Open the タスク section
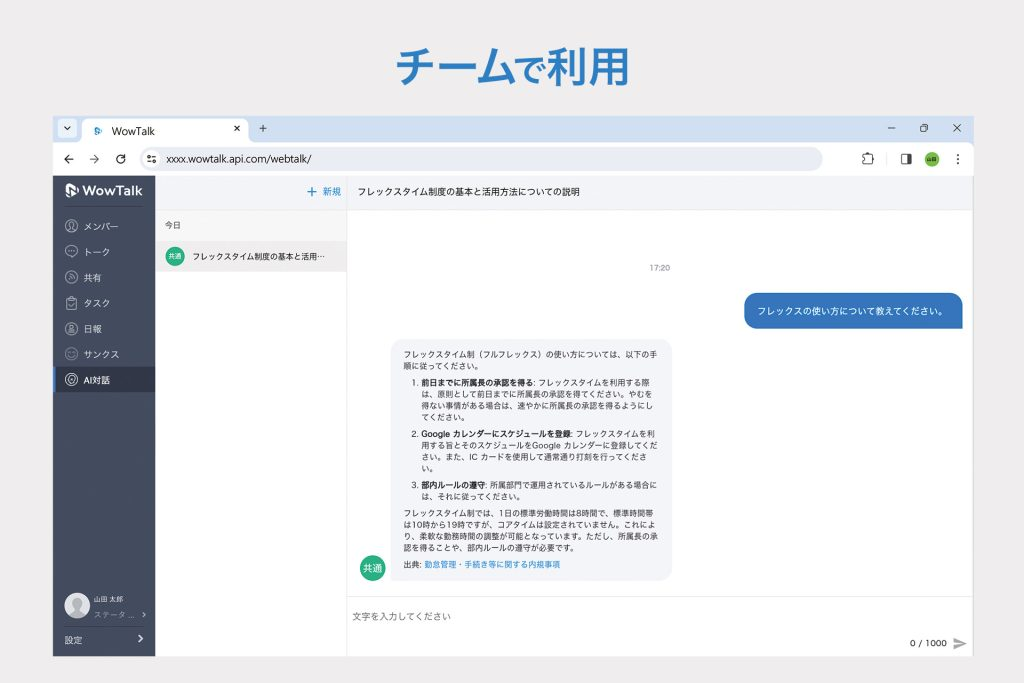This screenshot has height=683, width=1024. (96, 302)
